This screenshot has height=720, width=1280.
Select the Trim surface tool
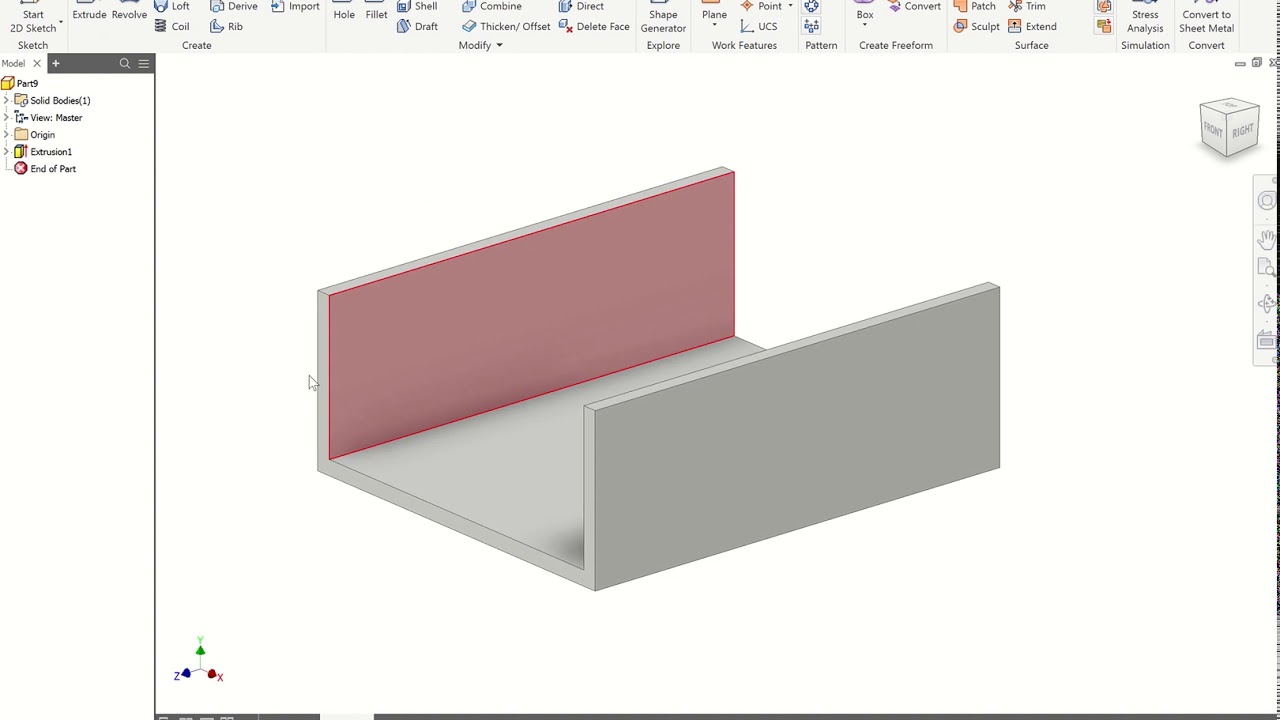pyautogui.click(x=1026, y=6)
